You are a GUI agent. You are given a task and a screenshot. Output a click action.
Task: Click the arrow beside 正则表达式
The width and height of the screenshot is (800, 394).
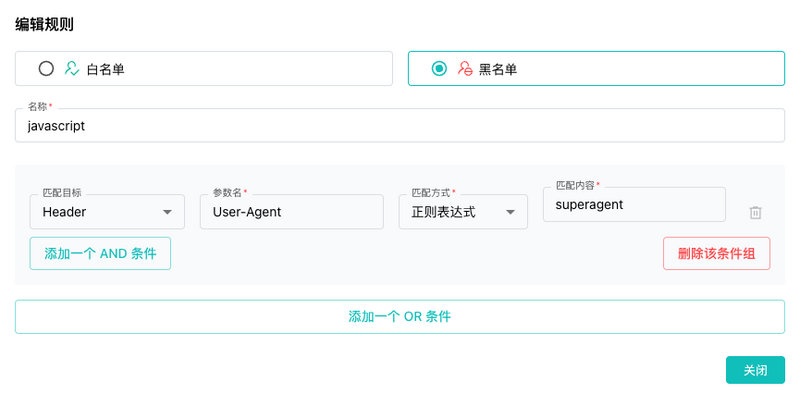510,212
